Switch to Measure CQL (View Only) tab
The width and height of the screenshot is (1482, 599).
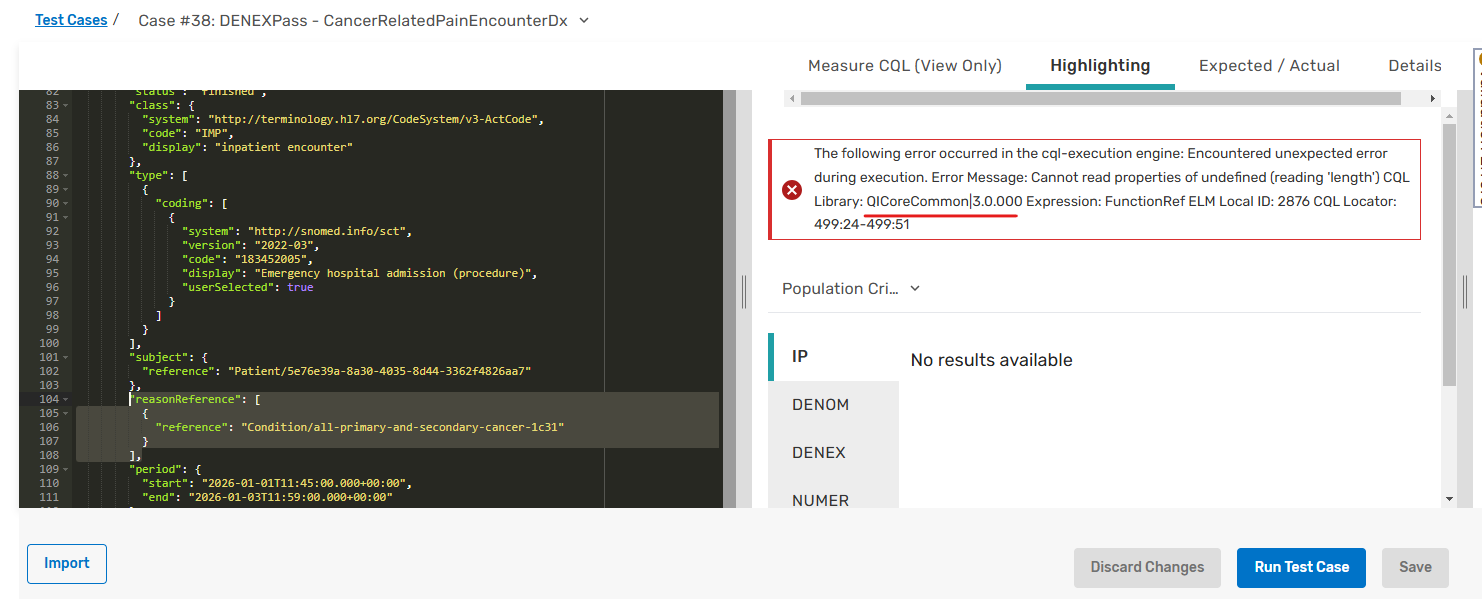click(904, 66)
